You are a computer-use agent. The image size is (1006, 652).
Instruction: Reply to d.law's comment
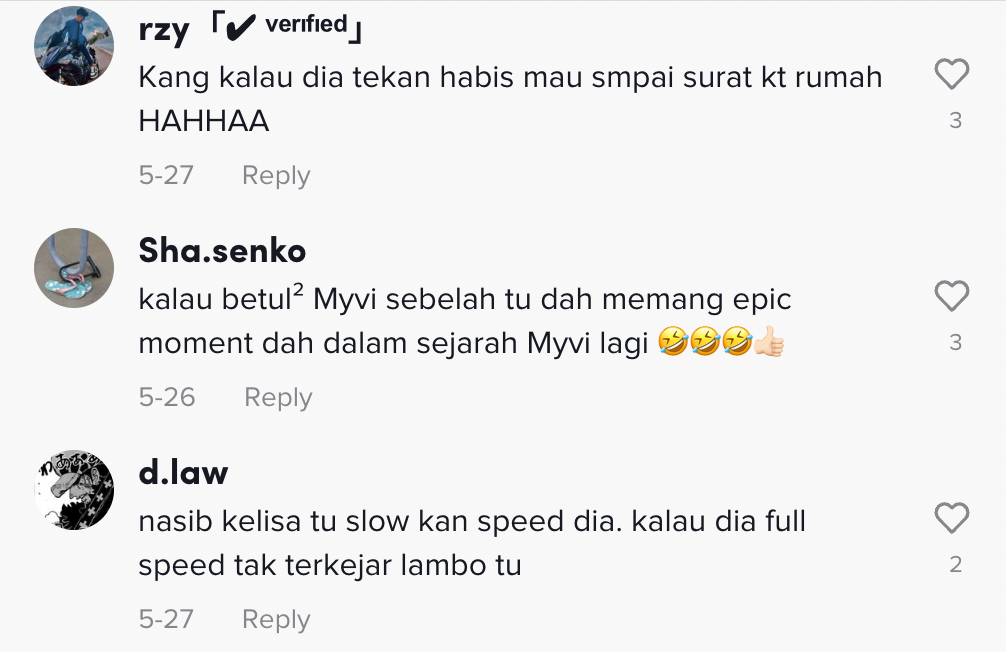(x=276, y=619)
